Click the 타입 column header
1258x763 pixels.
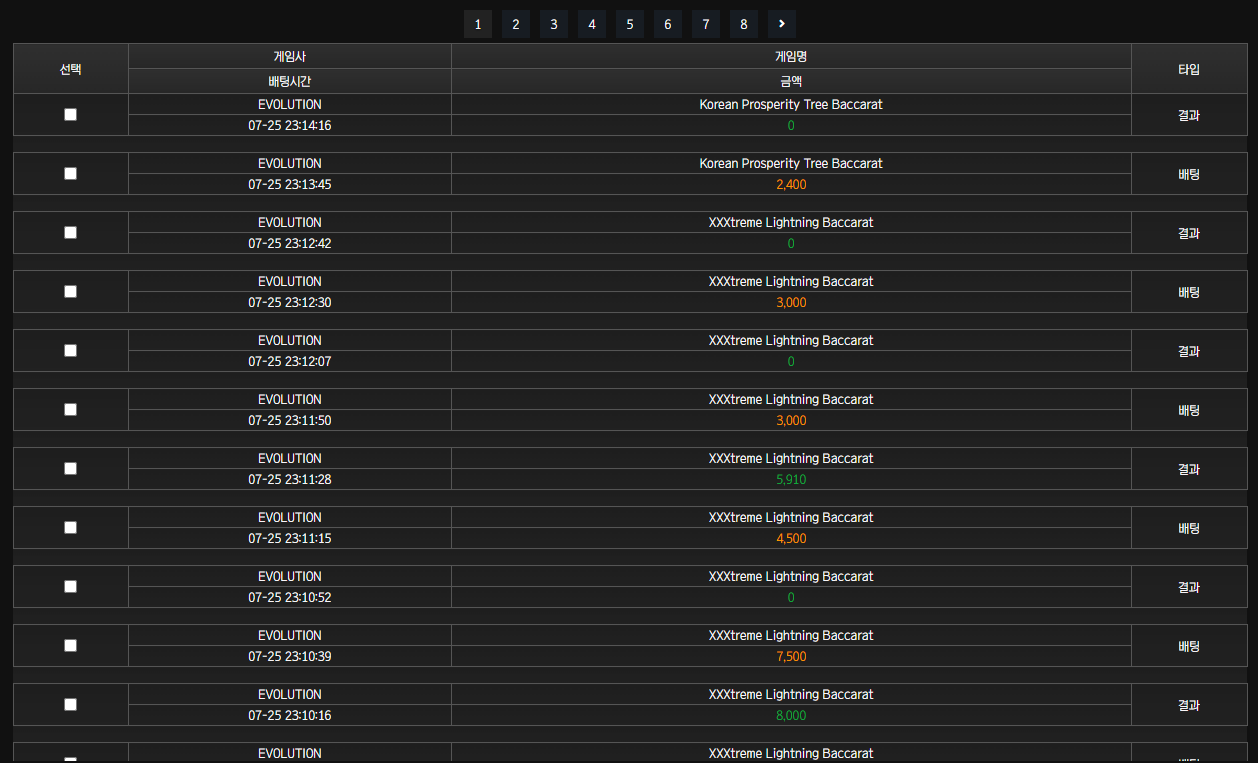tap(1189, 69)
